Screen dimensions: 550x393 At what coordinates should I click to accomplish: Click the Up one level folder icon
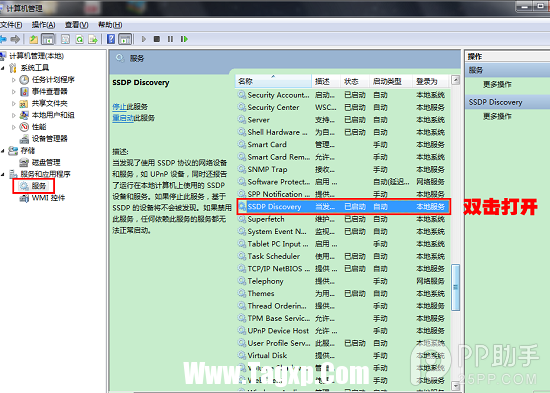coord(34,39)
